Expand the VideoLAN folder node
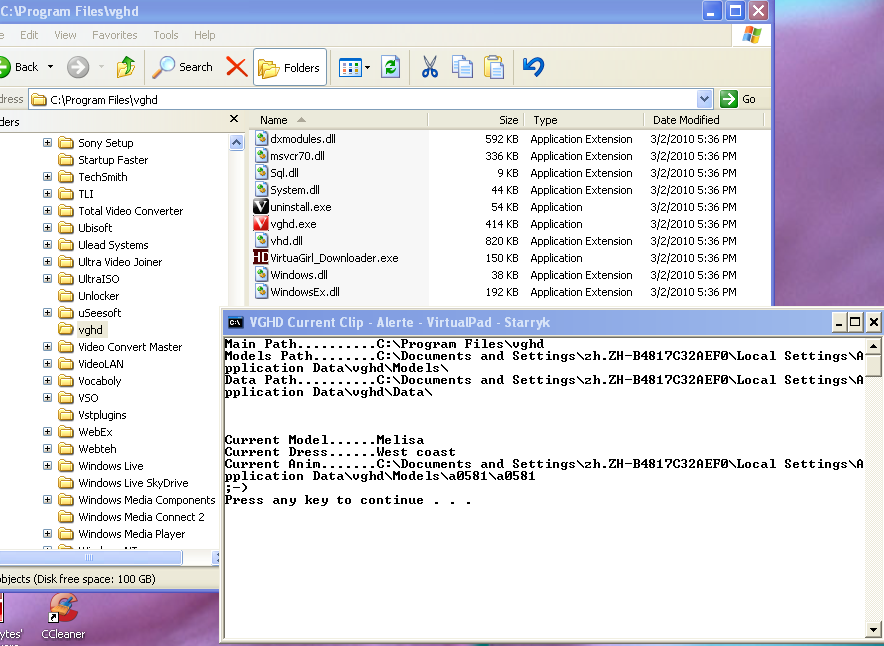Screen dimensions: 884x646 (x=47, y=364)
